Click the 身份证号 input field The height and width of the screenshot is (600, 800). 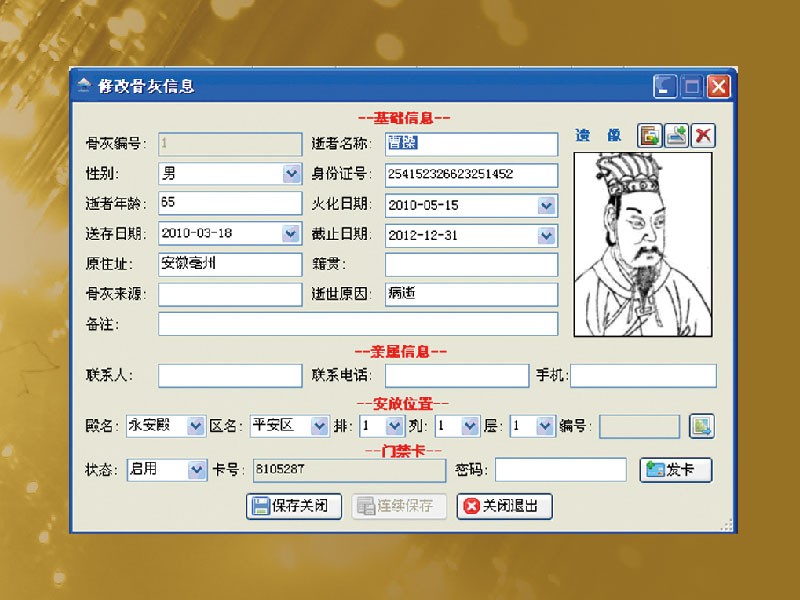[x=471, y=174]
